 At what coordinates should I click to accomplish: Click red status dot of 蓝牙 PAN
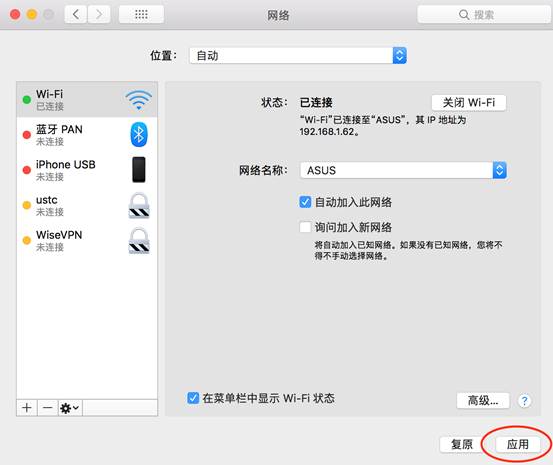(x=26, y=135)
